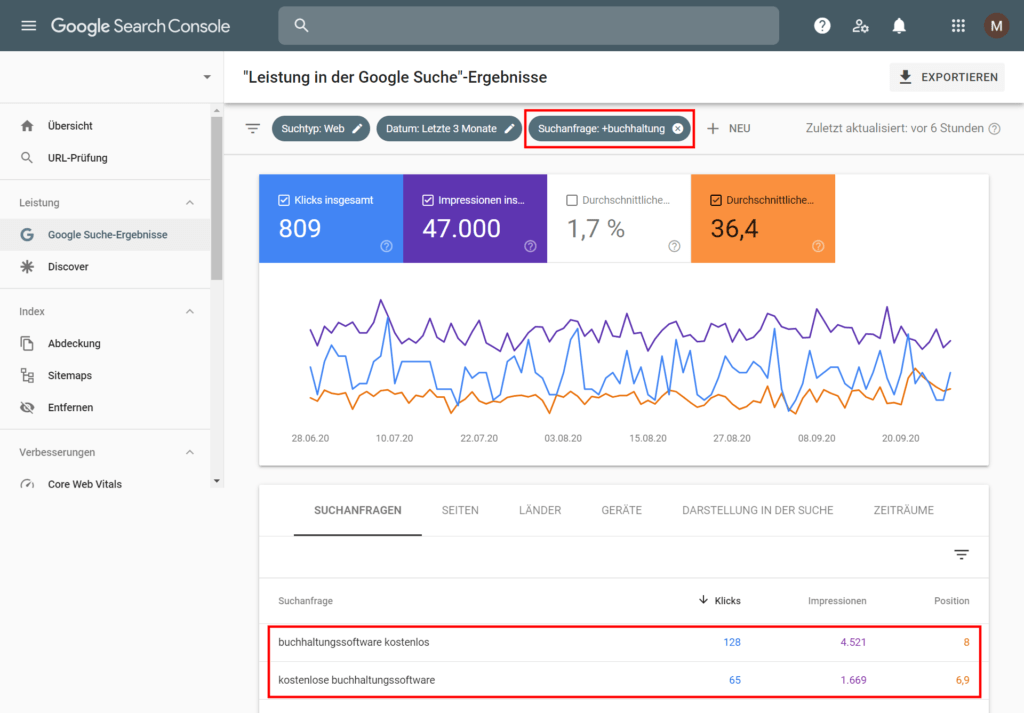Switch to the SEITEN tab
Viewport: 1024px width, 713px height.
pos(460,511)
